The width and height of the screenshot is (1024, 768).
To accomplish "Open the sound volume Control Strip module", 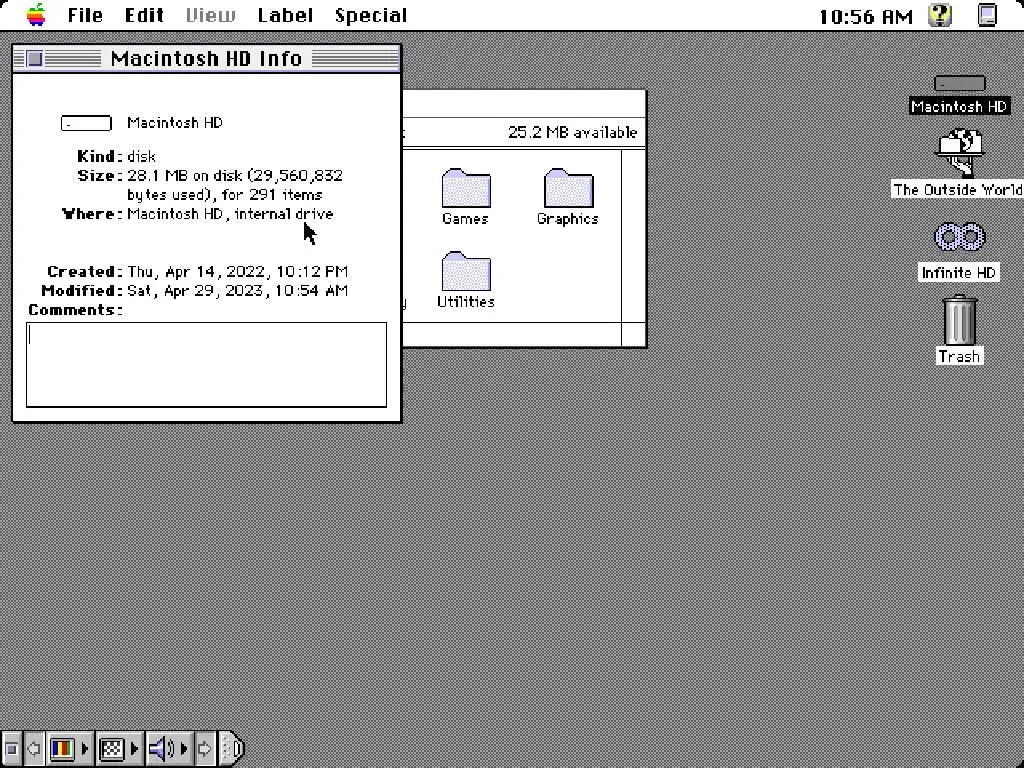I will tap(168, 748).
